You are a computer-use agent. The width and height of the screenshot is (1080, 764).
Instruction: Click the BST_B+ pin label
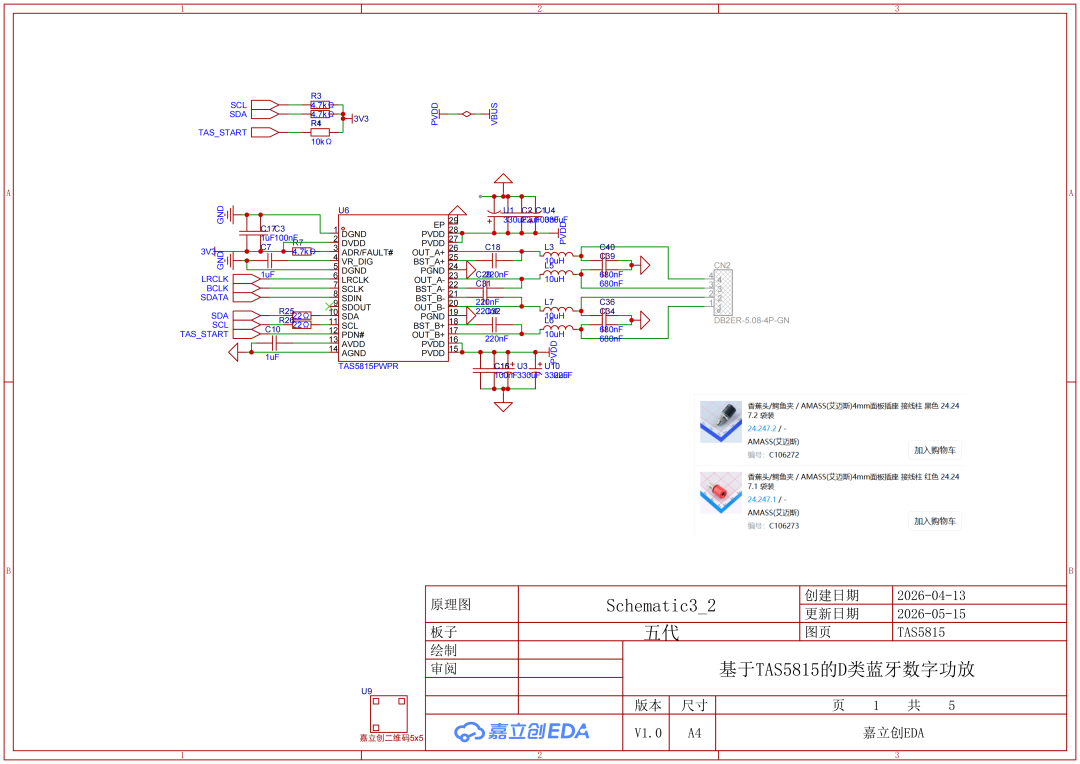(x=428, y=326)
